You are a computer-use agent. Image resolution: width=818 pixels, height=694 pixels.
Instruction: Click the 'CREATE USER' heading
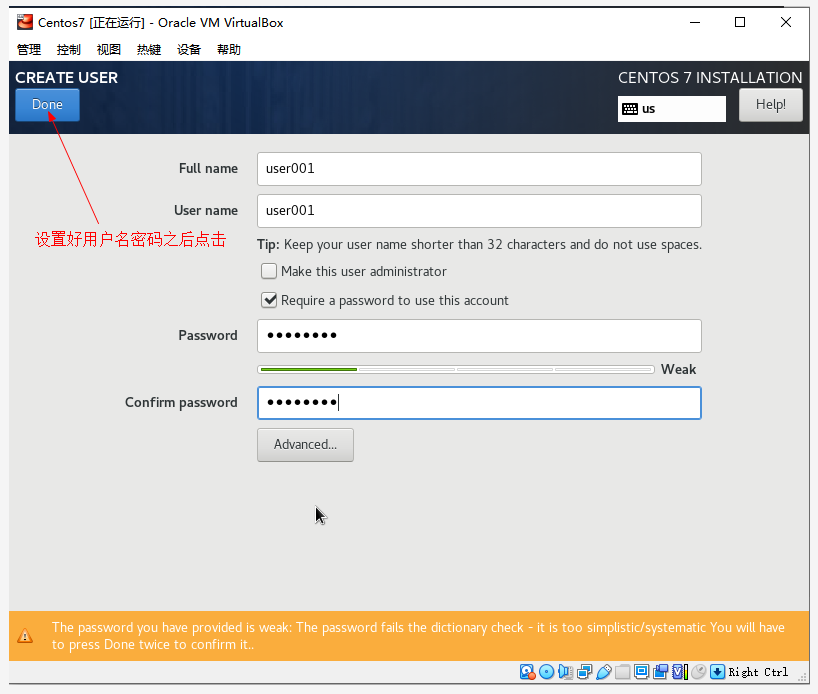[66, 78]
